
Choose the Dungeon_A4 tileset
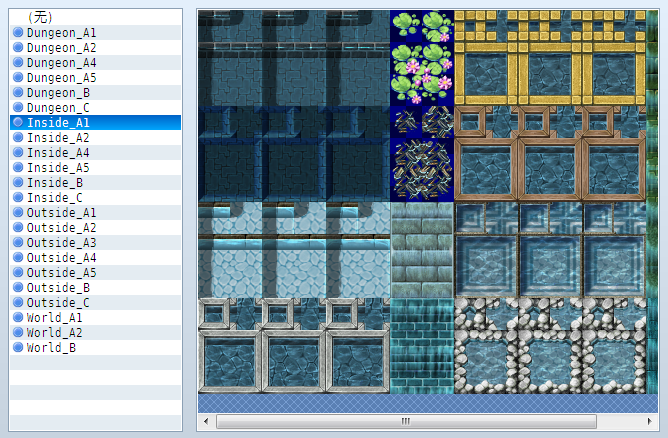point(95,63)
